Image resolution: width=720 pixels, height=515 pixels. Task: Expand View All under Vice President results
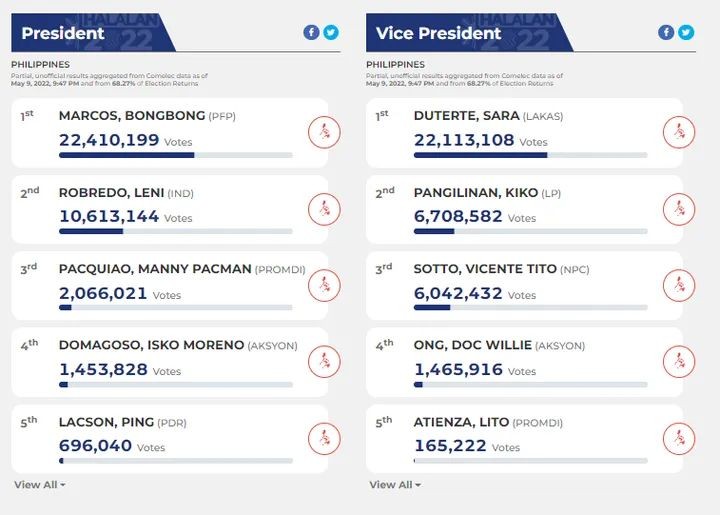tap(395, 485)
